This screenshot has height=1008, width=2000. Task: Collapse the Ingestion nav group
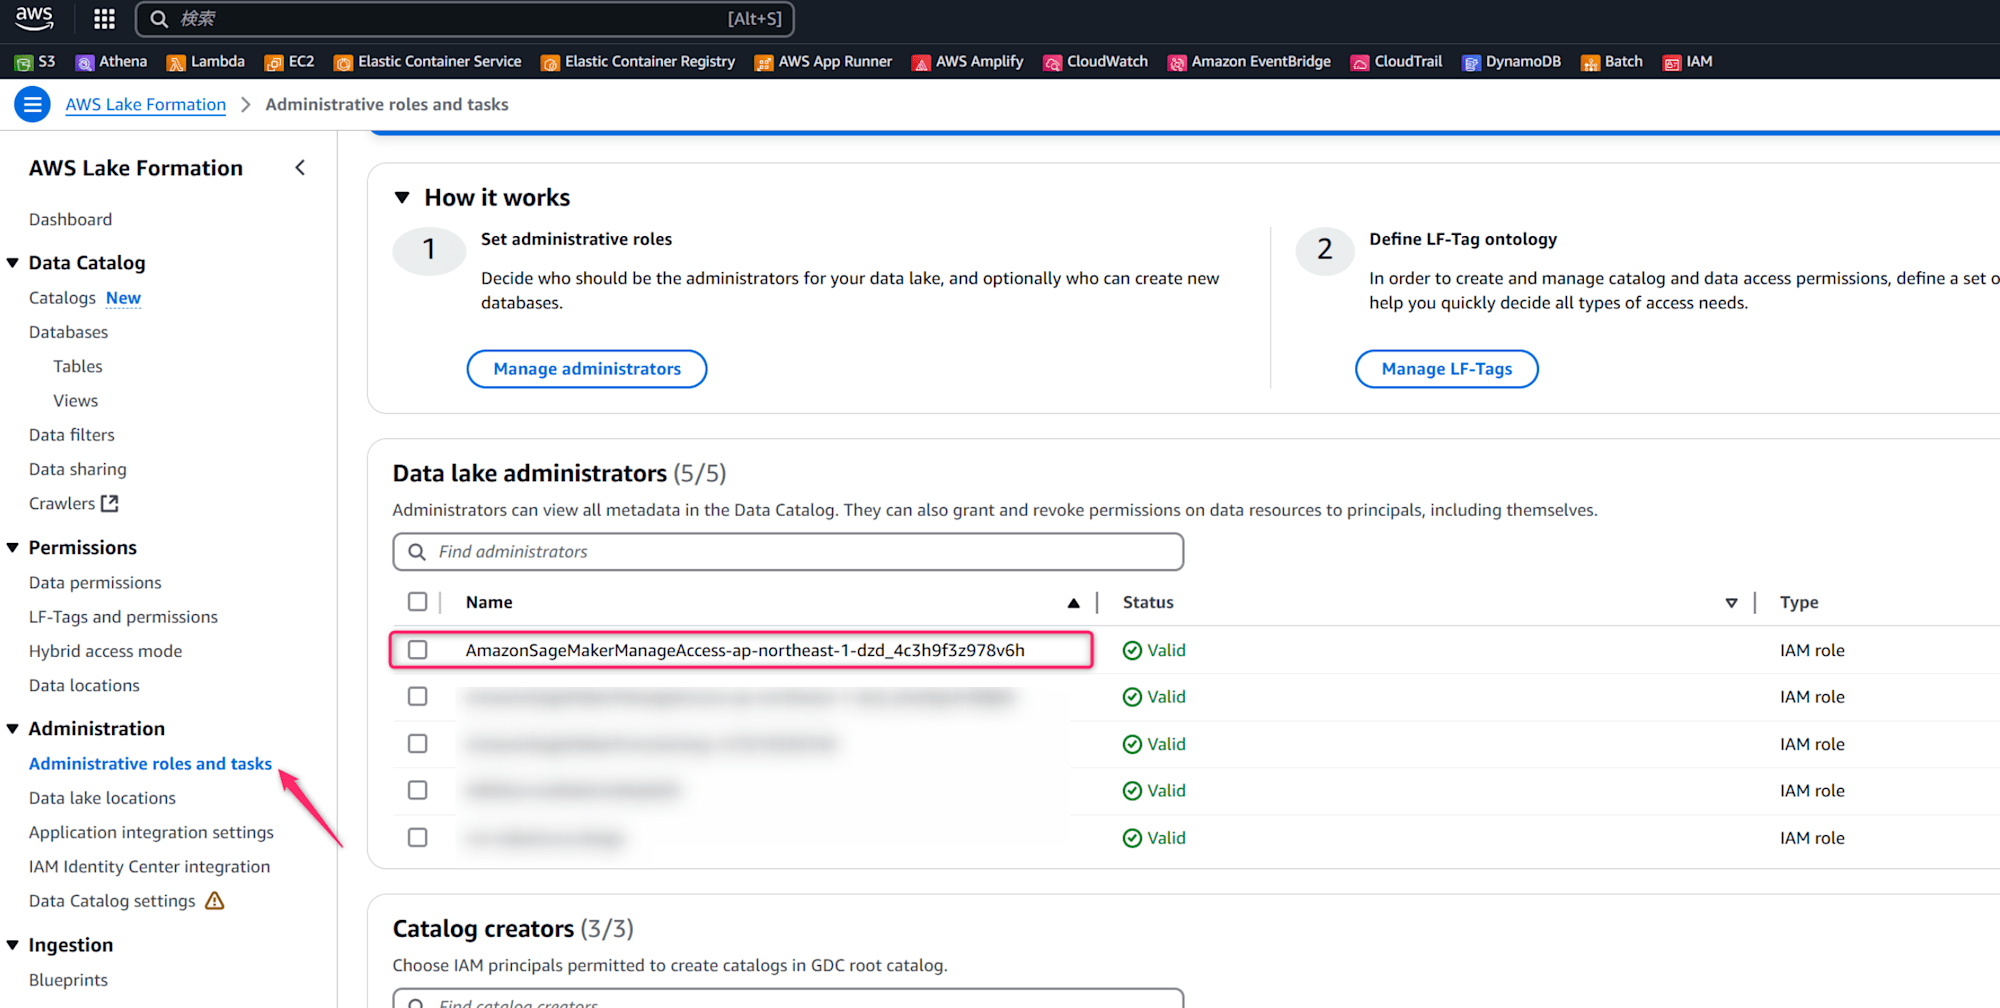coord(13,946)
